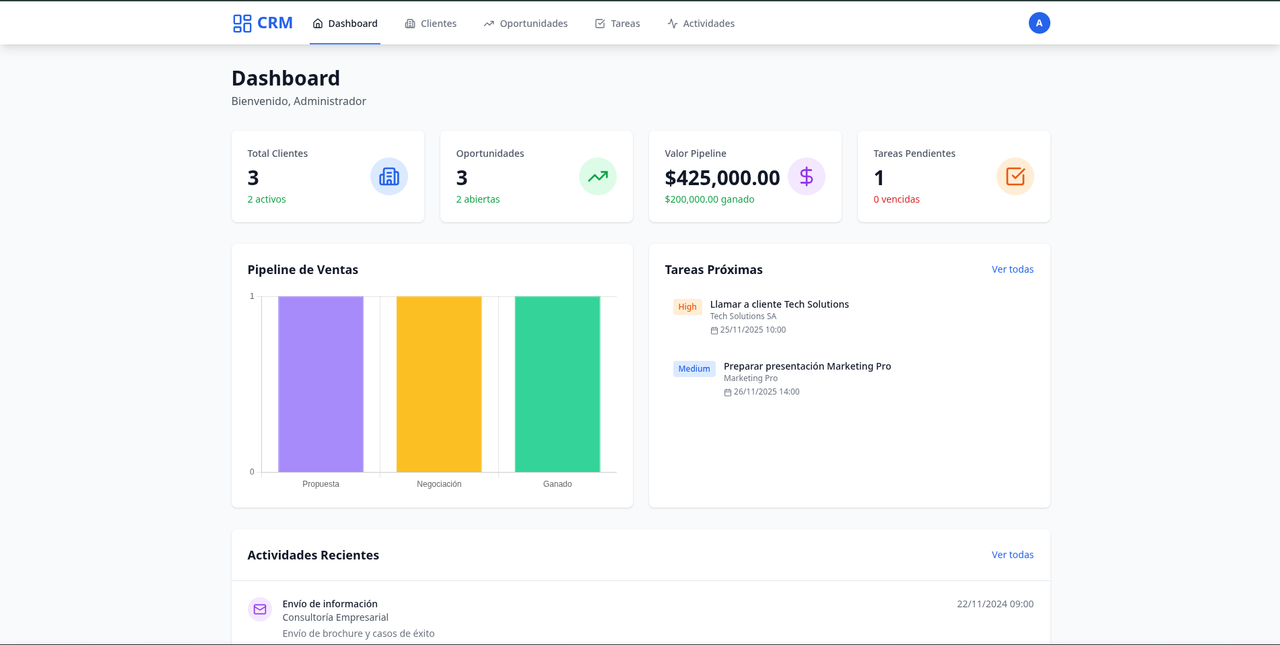The height and width of the screenshot is (645, 1280).
Task: Click the orange check icon in Tareas Pendientes card
Action: [x=1015, y=176]
